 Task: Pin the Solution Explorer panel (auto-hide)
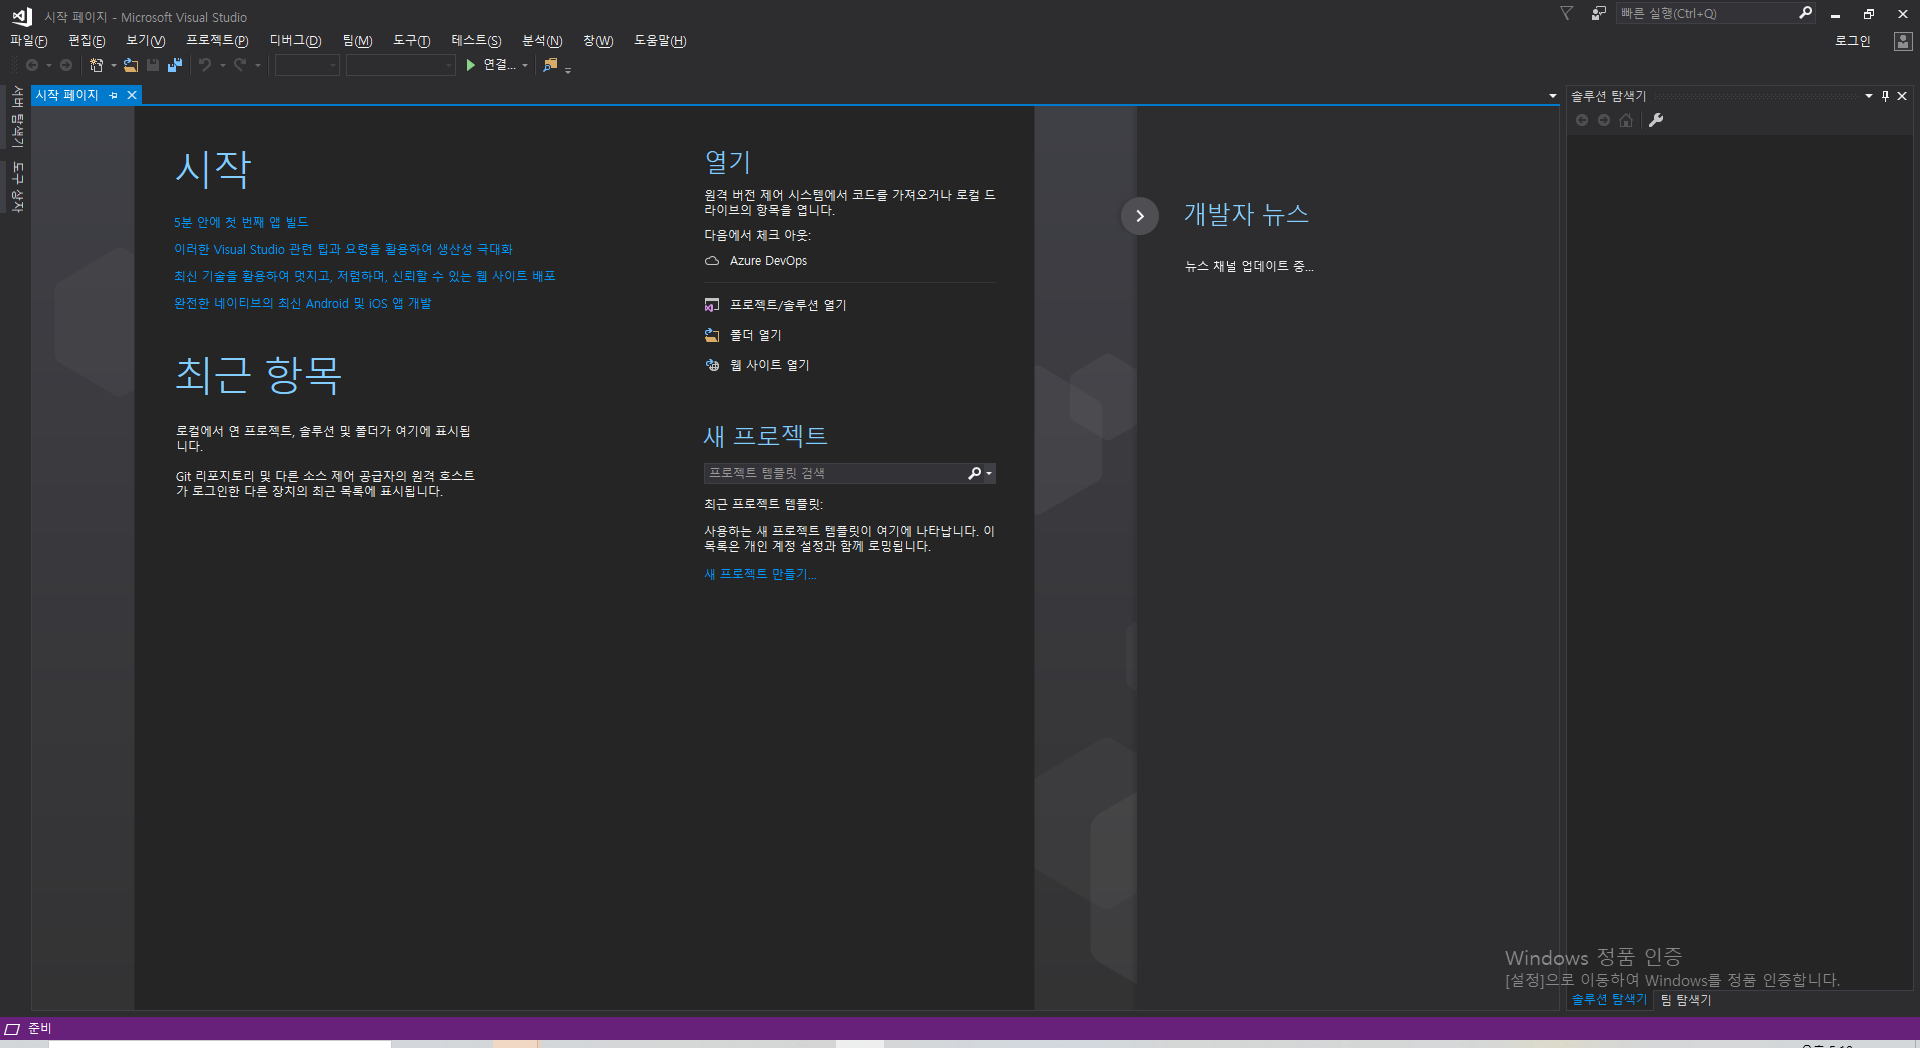1885,96
